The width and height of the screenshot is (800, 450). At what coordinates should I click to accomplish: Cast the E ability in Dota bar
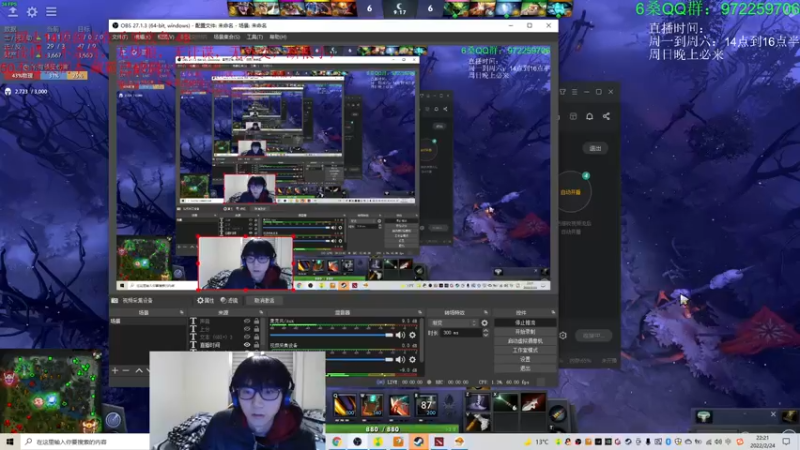399,406
